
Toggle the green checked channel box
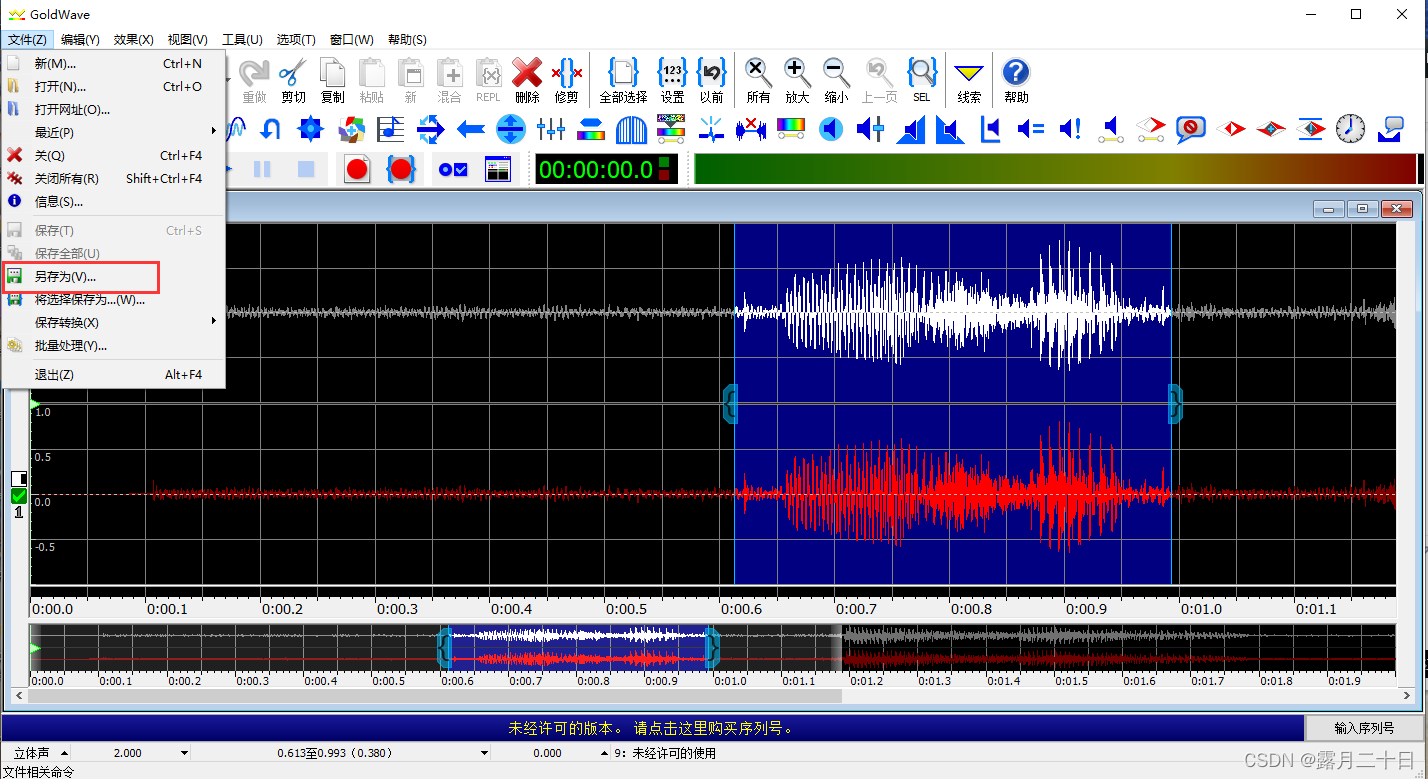click(x=19, y=495)
